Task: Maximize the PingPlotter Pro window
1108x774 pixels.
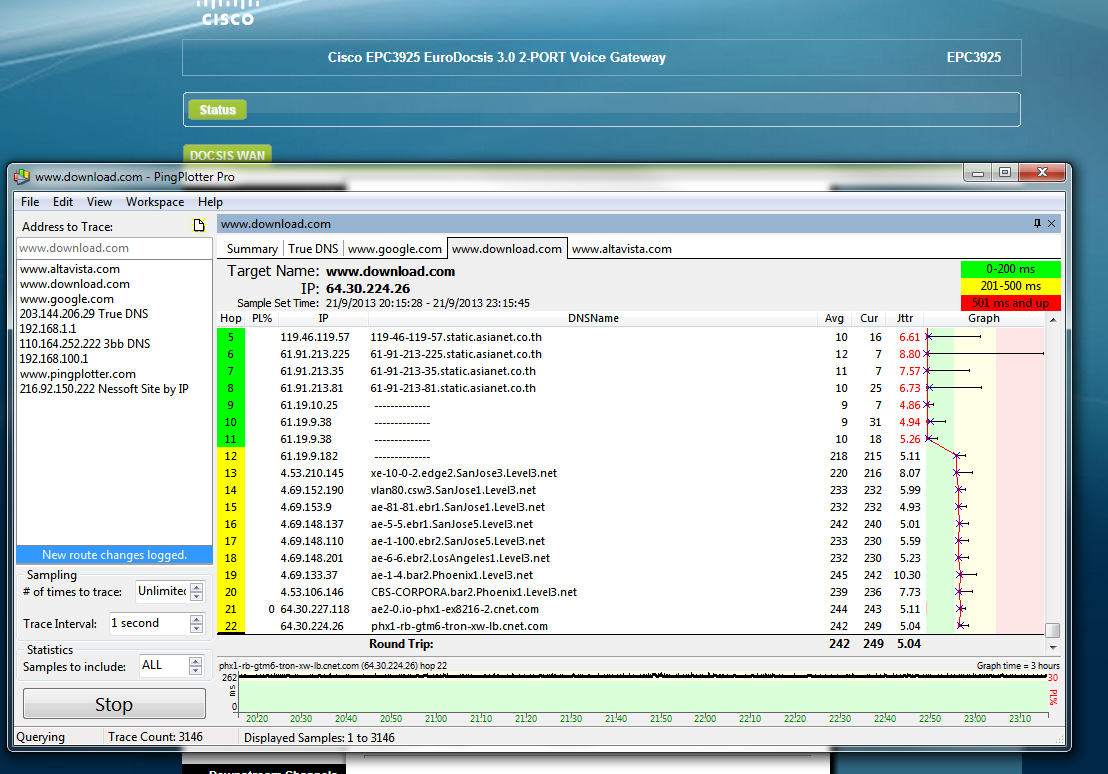Action: coord(1005,172)
